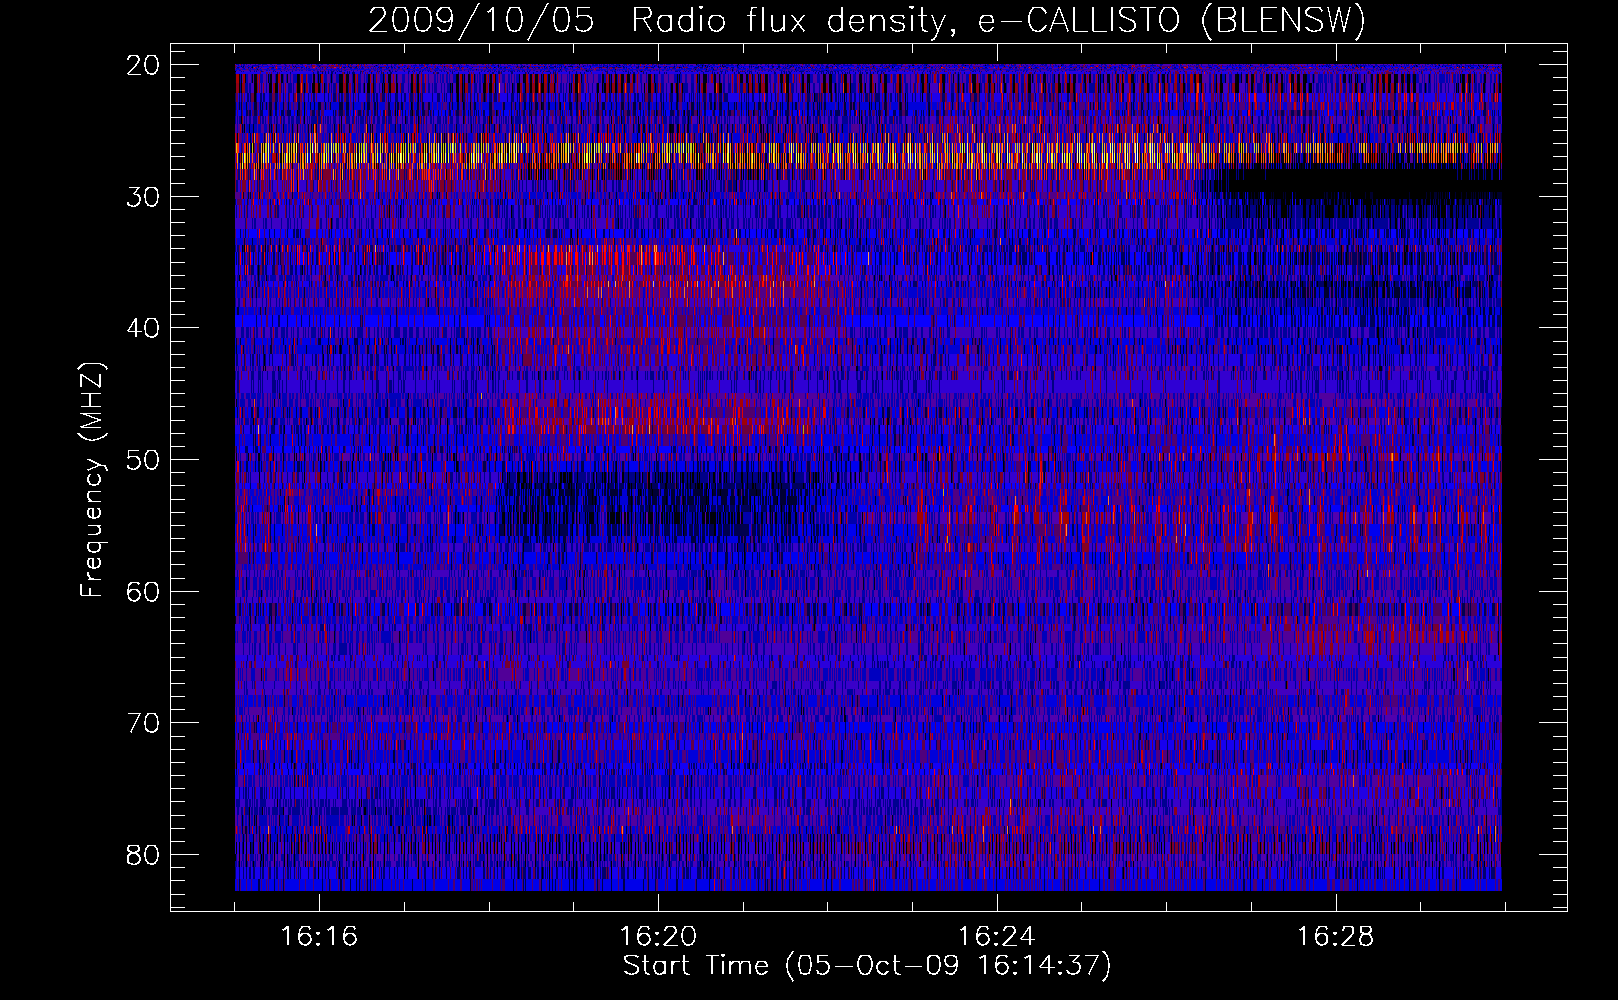
Task: Click the 50 MHz frequency tick label
Action: (143, 460)
